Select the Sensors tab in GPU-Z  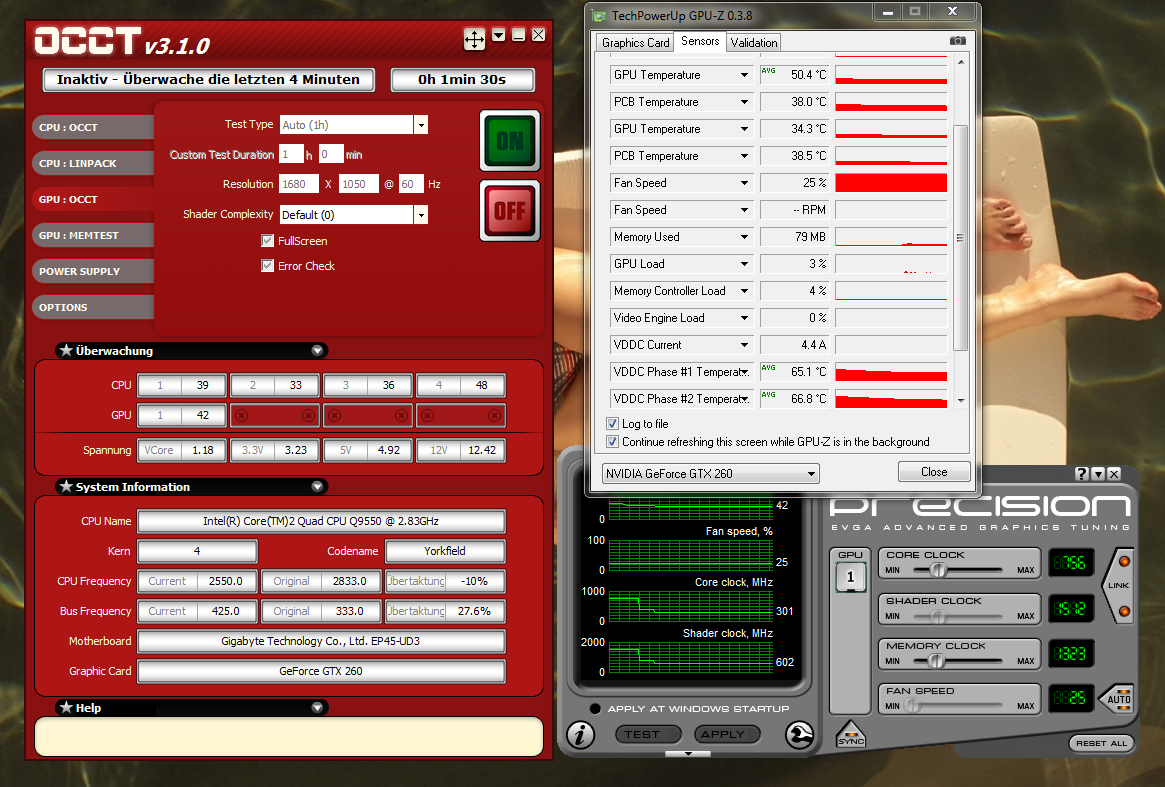pyautogui.click(x=700, y=41)
